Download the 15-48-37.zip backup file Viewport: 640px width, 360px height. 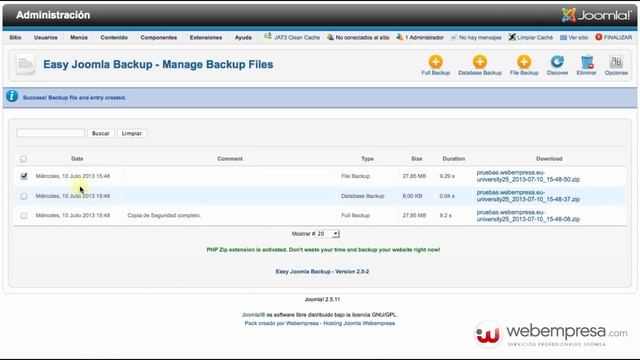point(528,196)
